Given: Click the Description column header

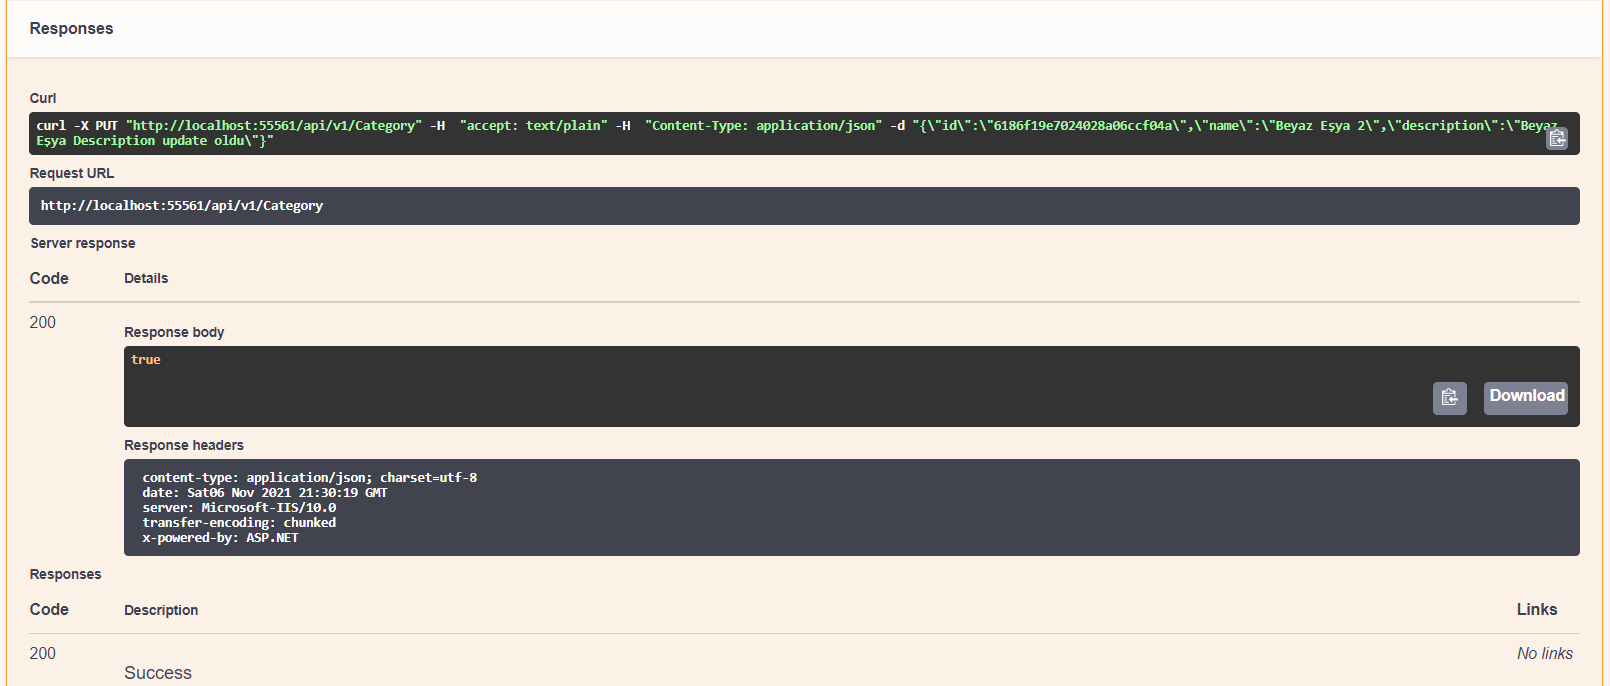Looking at the screenshot, I should click(x=161, y=610).
